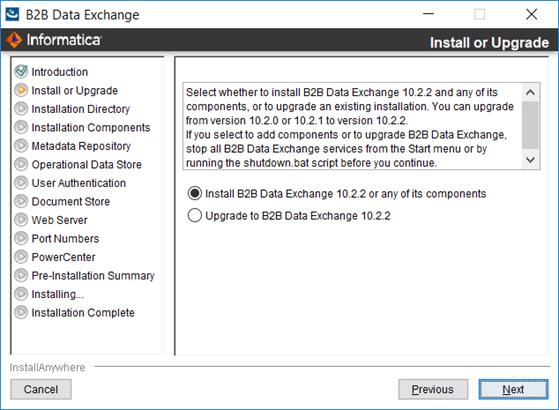559x410 pixels.
Task: Click the Installation Complete step icon
Action: tap(21, 312)
